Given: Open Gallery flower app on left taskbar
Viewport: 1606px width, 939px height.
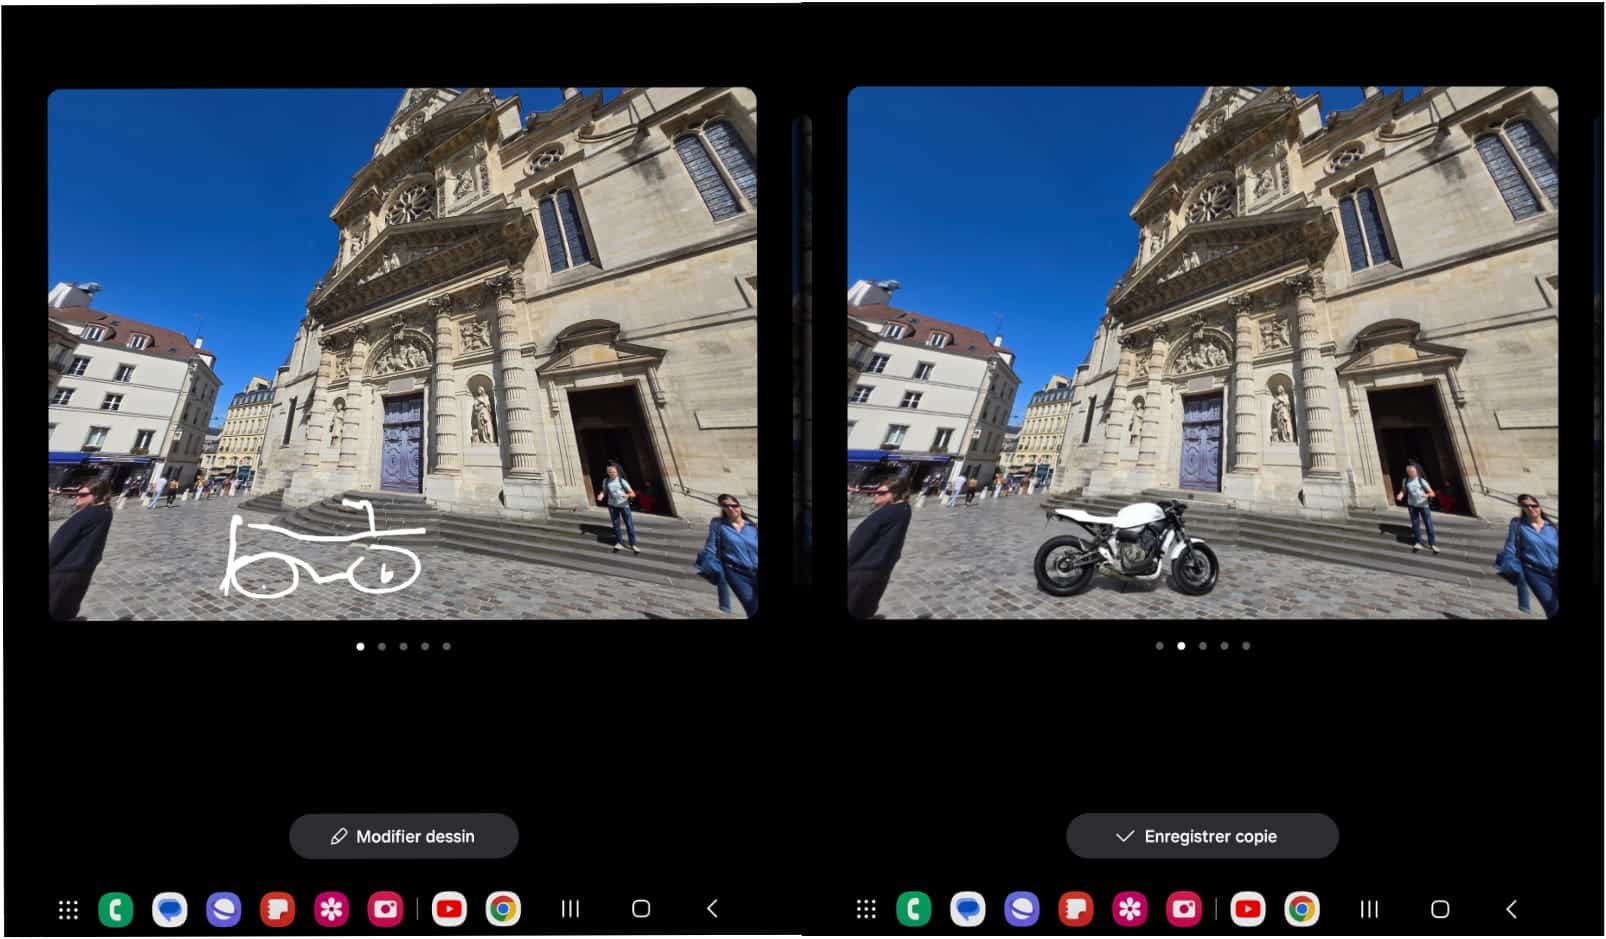Looking at the screenshot, I should 331,909.
